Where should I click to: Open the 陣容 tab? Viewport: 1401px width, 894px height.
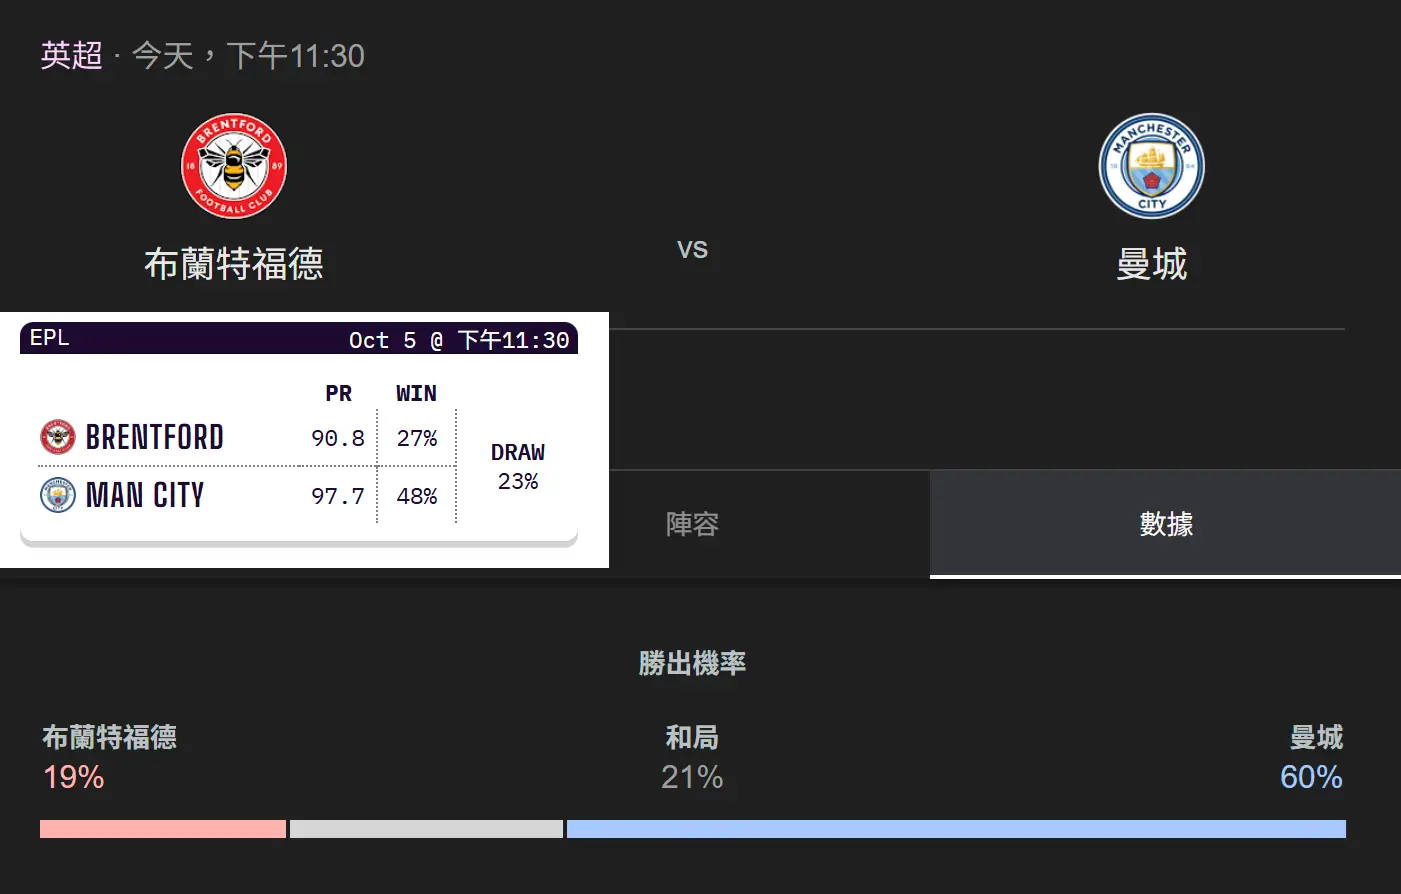tap(692, 524)
